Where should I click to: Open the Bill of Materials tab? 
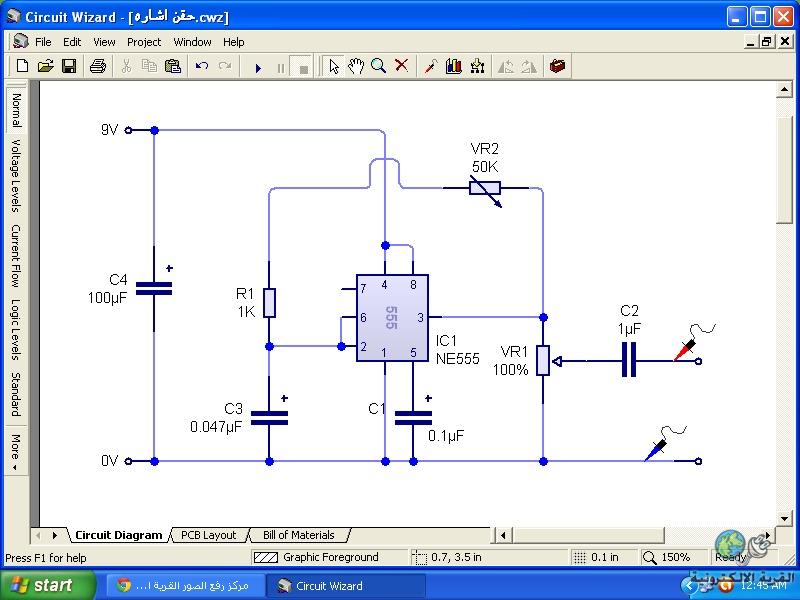coord(298,535)
